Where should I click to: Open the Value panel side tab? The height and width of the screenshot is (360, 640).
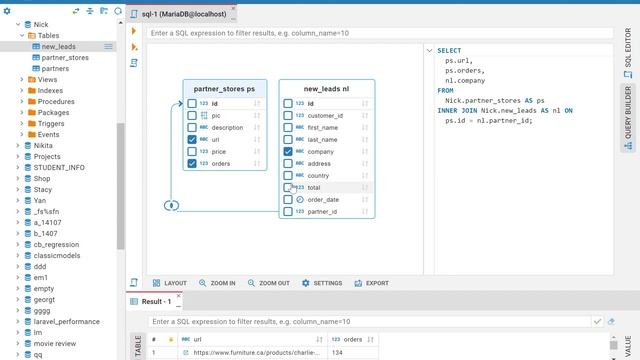(x=628, y=346)
